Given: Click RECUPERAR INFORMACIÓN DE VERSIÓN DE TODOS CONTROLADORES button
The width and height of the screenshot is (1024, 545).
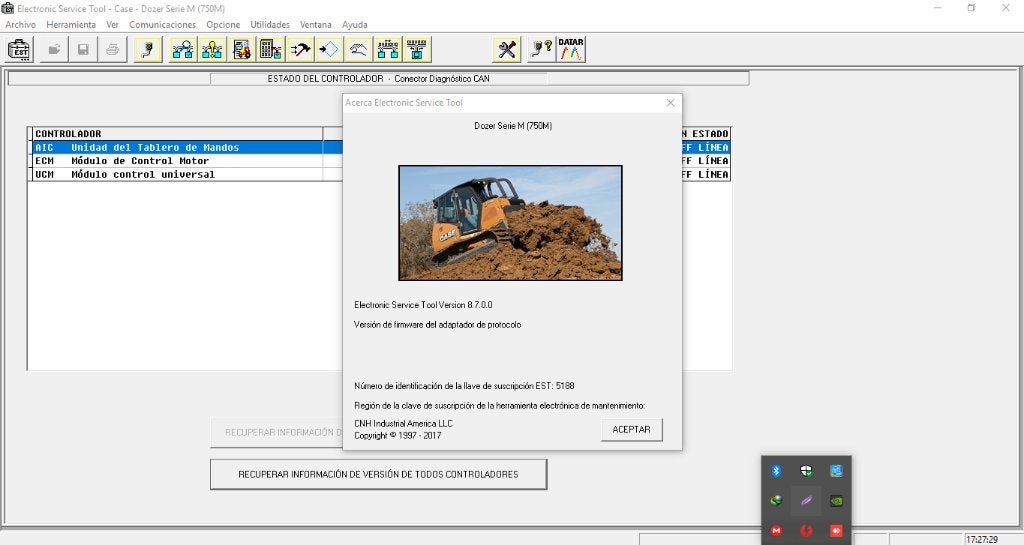Looking at the screenshot, I should (x=378, y=475).
